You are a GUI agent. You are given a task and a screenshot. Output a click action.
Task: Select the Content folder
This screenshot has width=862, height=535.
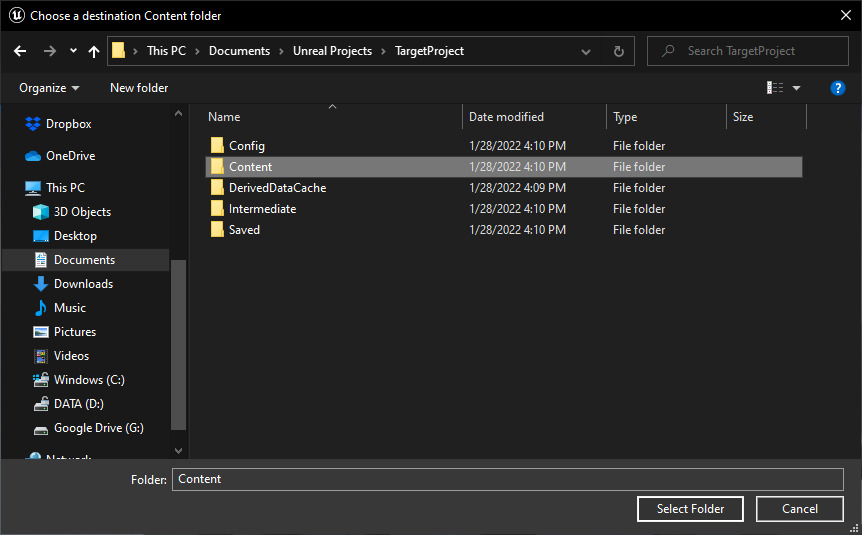(504, 167)
